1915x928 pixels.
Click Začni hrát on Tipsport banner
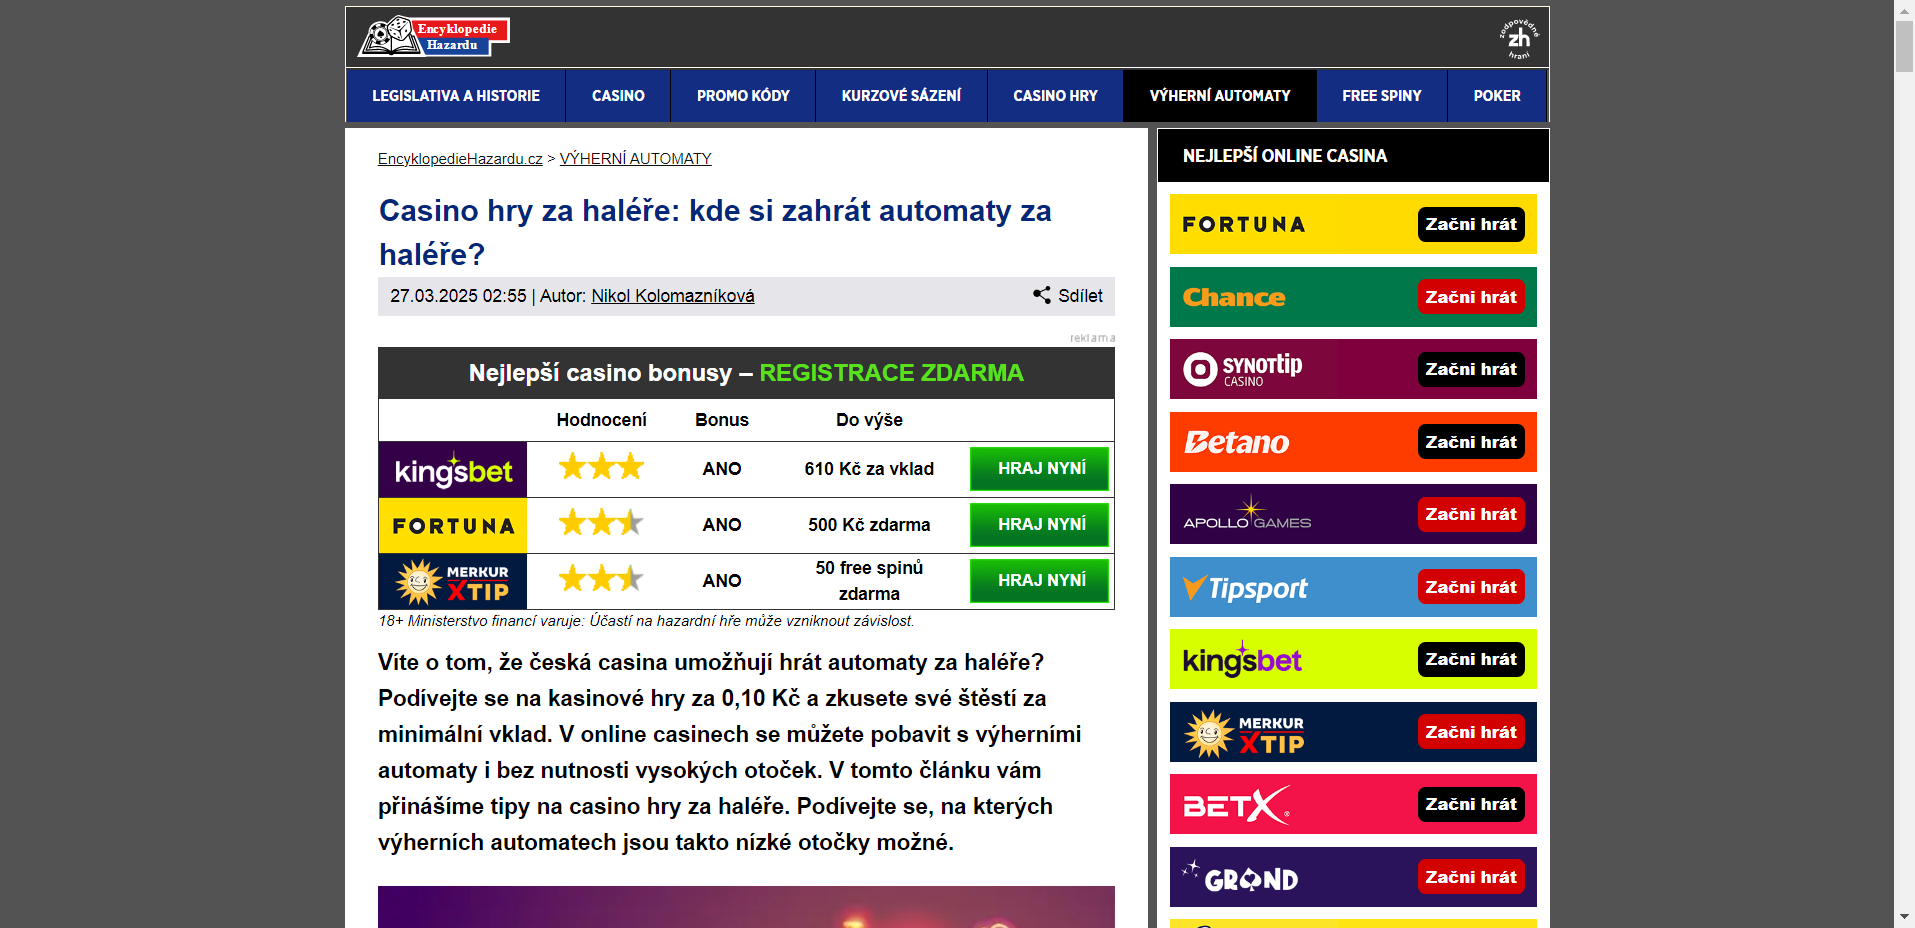(x=1471, y=587)
